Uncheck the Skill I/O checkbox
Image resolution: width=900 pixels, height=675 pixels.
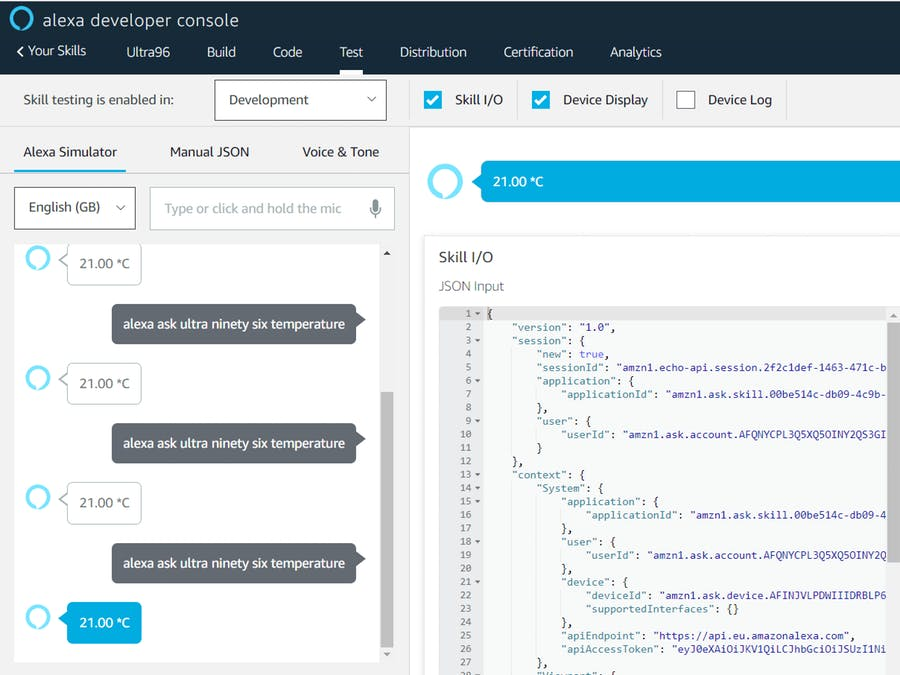[433, 100]
